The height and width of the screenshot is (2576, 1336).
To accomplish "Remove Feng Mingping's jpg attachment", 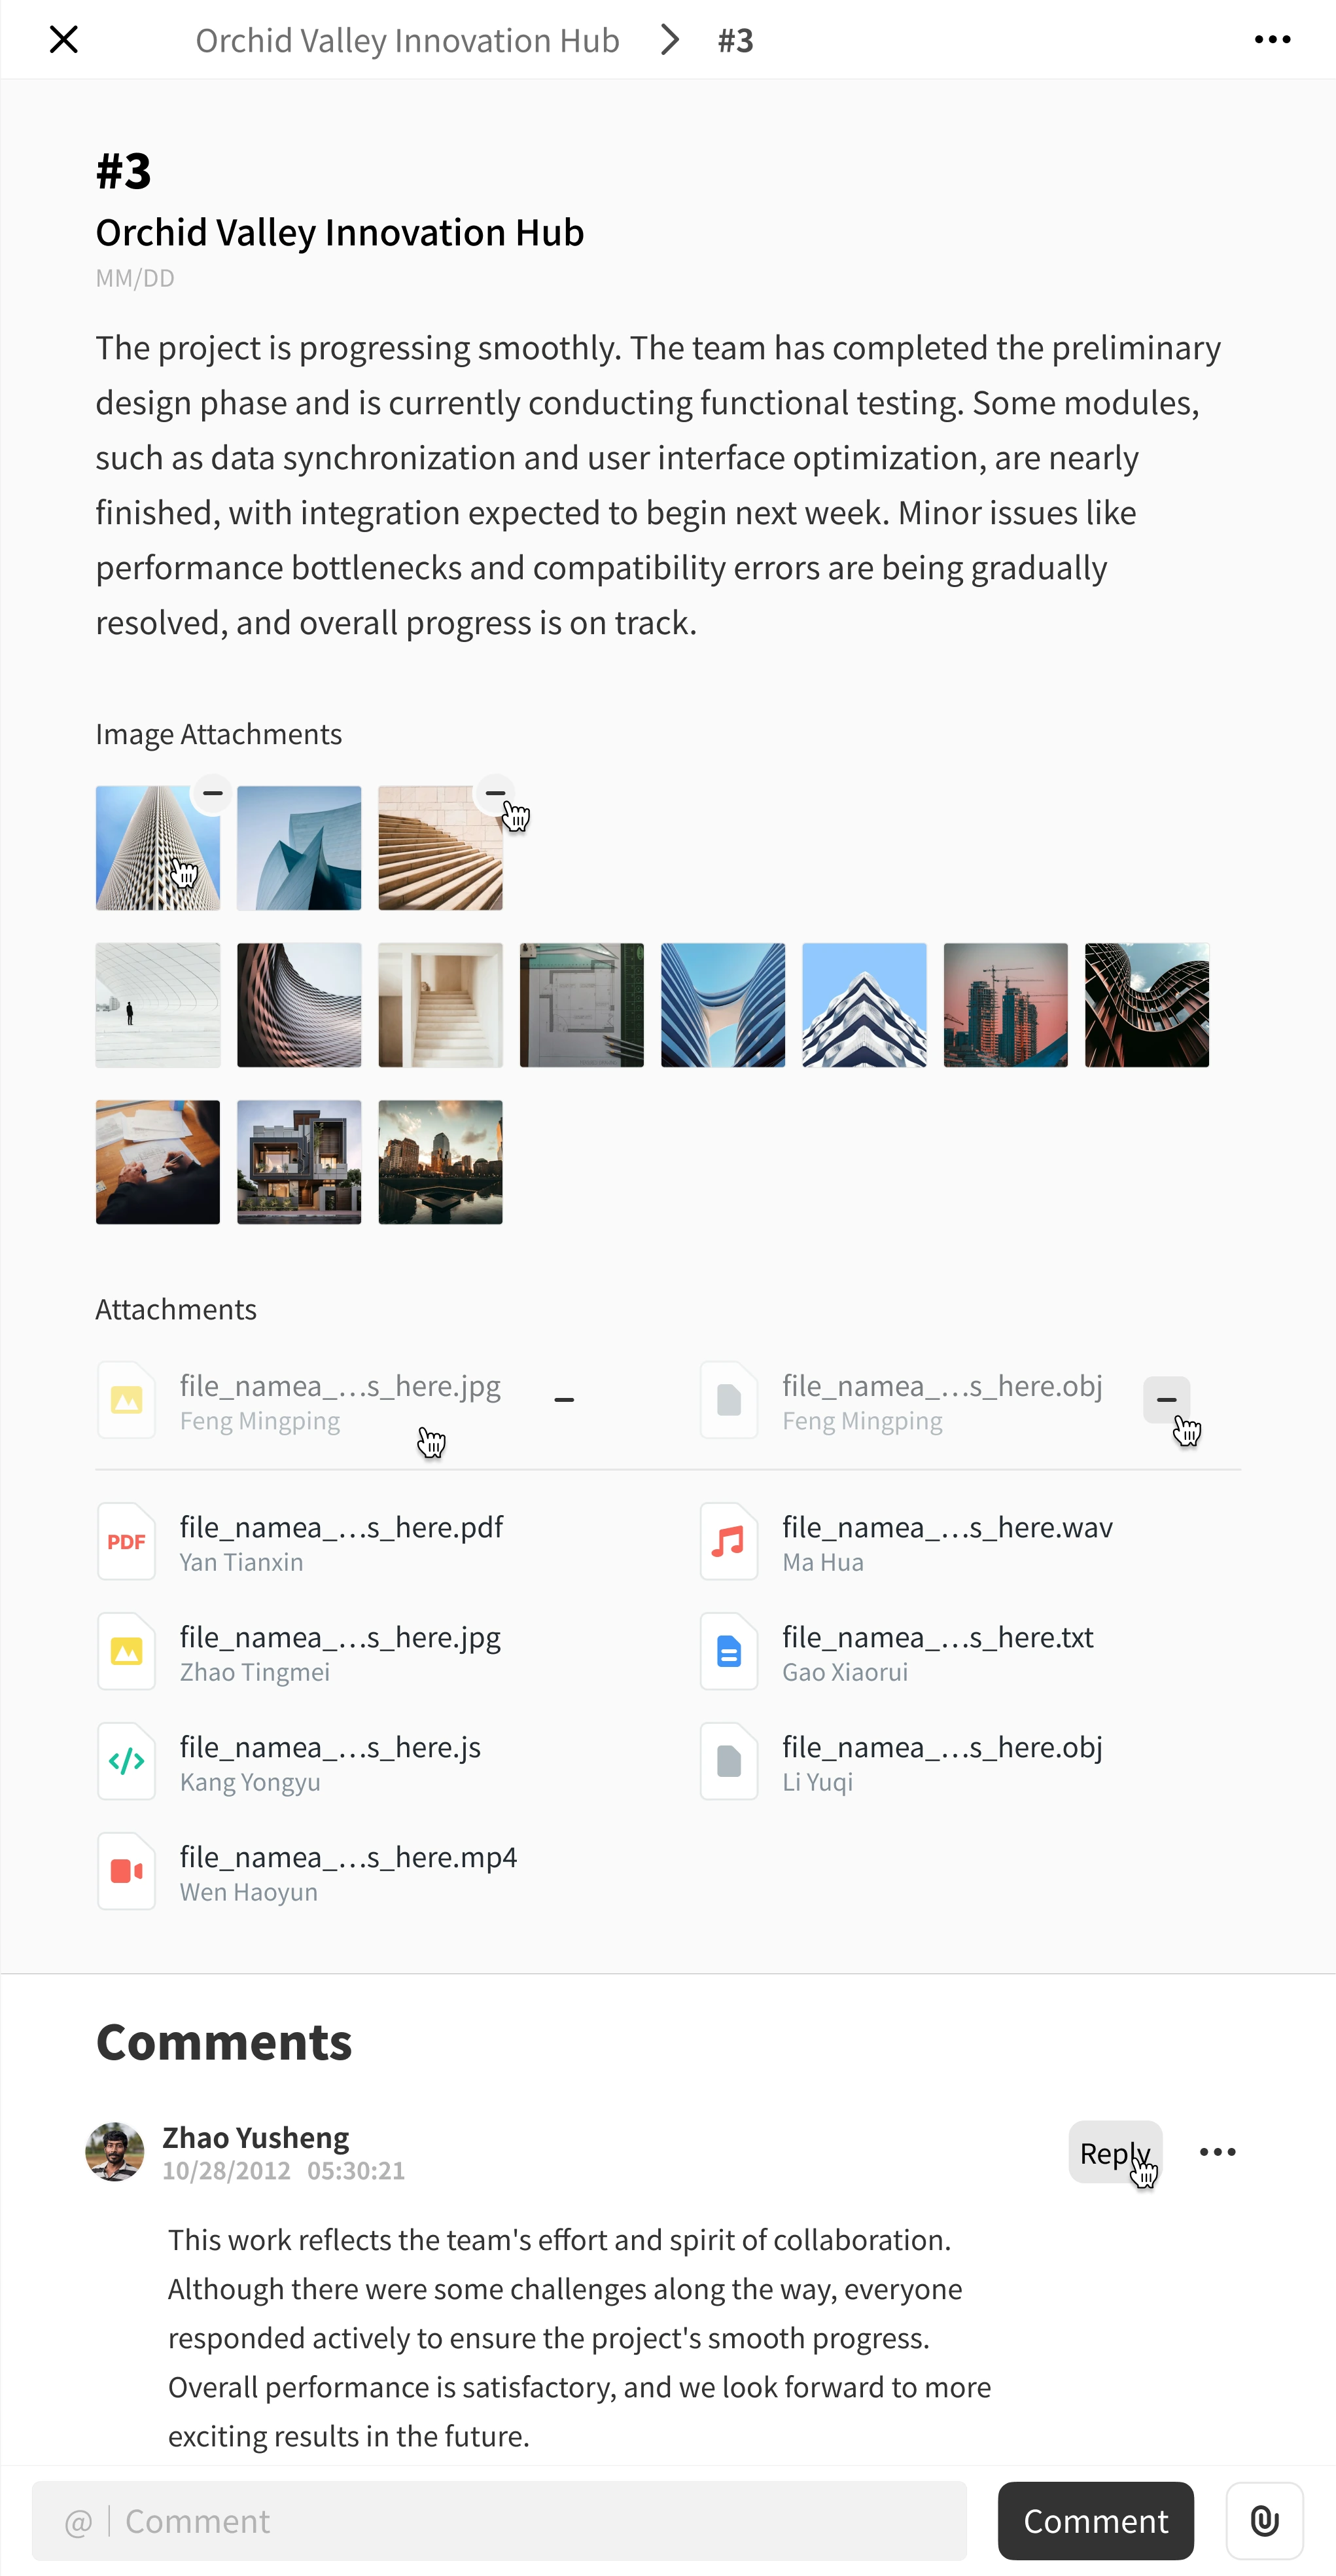I will (x=564, y=1400).
